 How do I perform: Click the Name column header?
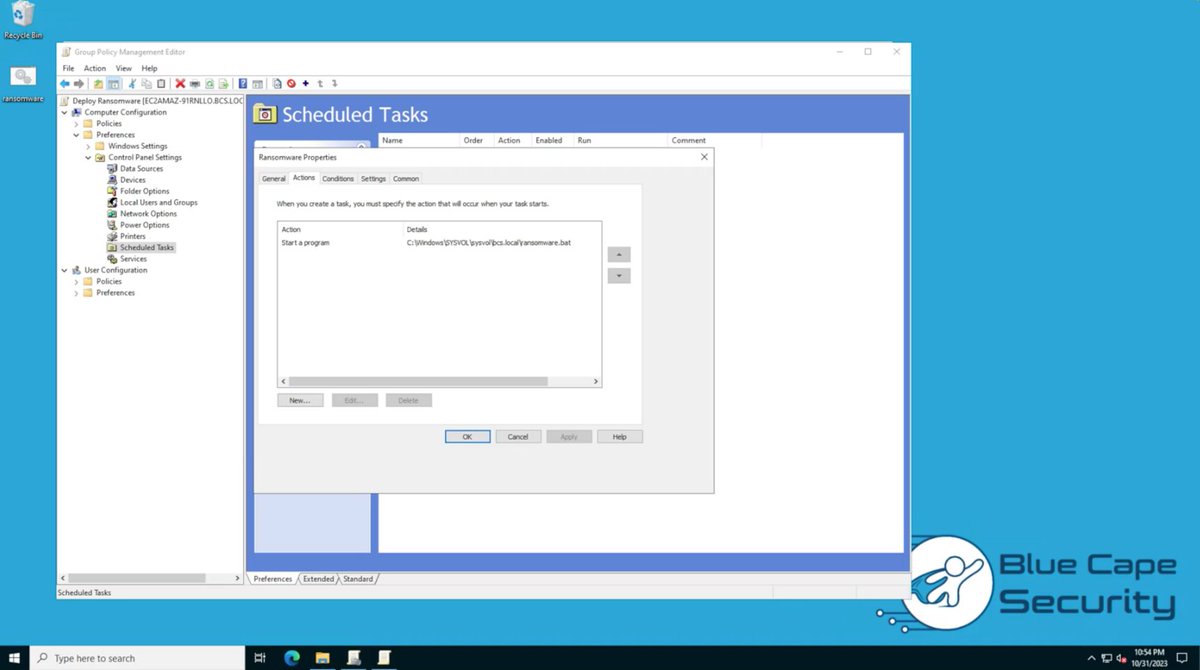click(418, 141)
